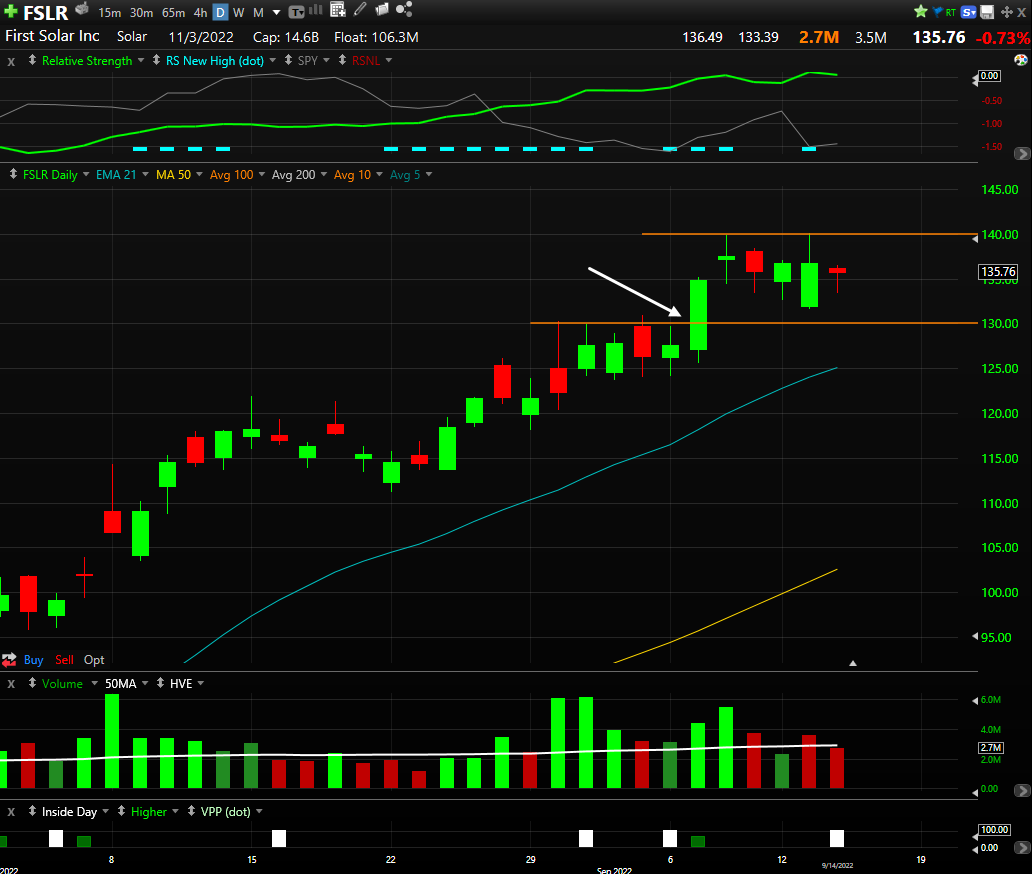Screen dimensions: 1032x874
Task: Click the Sell button
Action: (64, 659)
